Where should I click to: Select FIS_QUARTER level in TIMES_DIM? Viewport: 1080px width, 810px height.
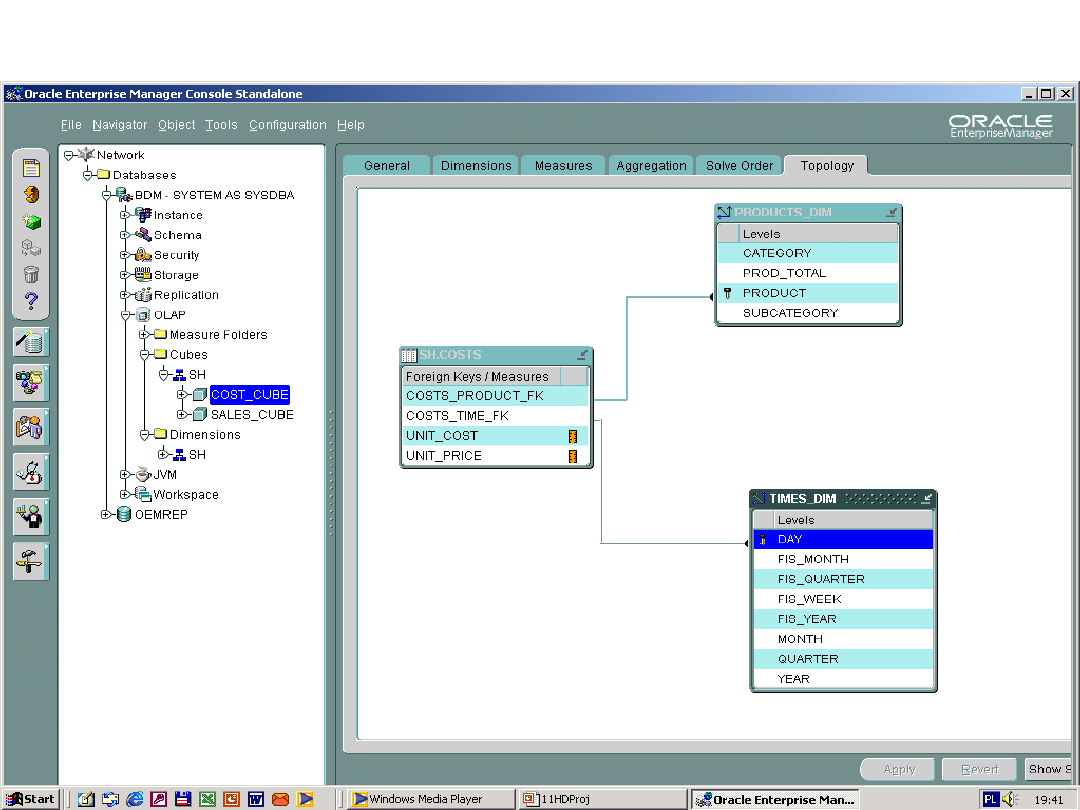click(x=821, y=579)
